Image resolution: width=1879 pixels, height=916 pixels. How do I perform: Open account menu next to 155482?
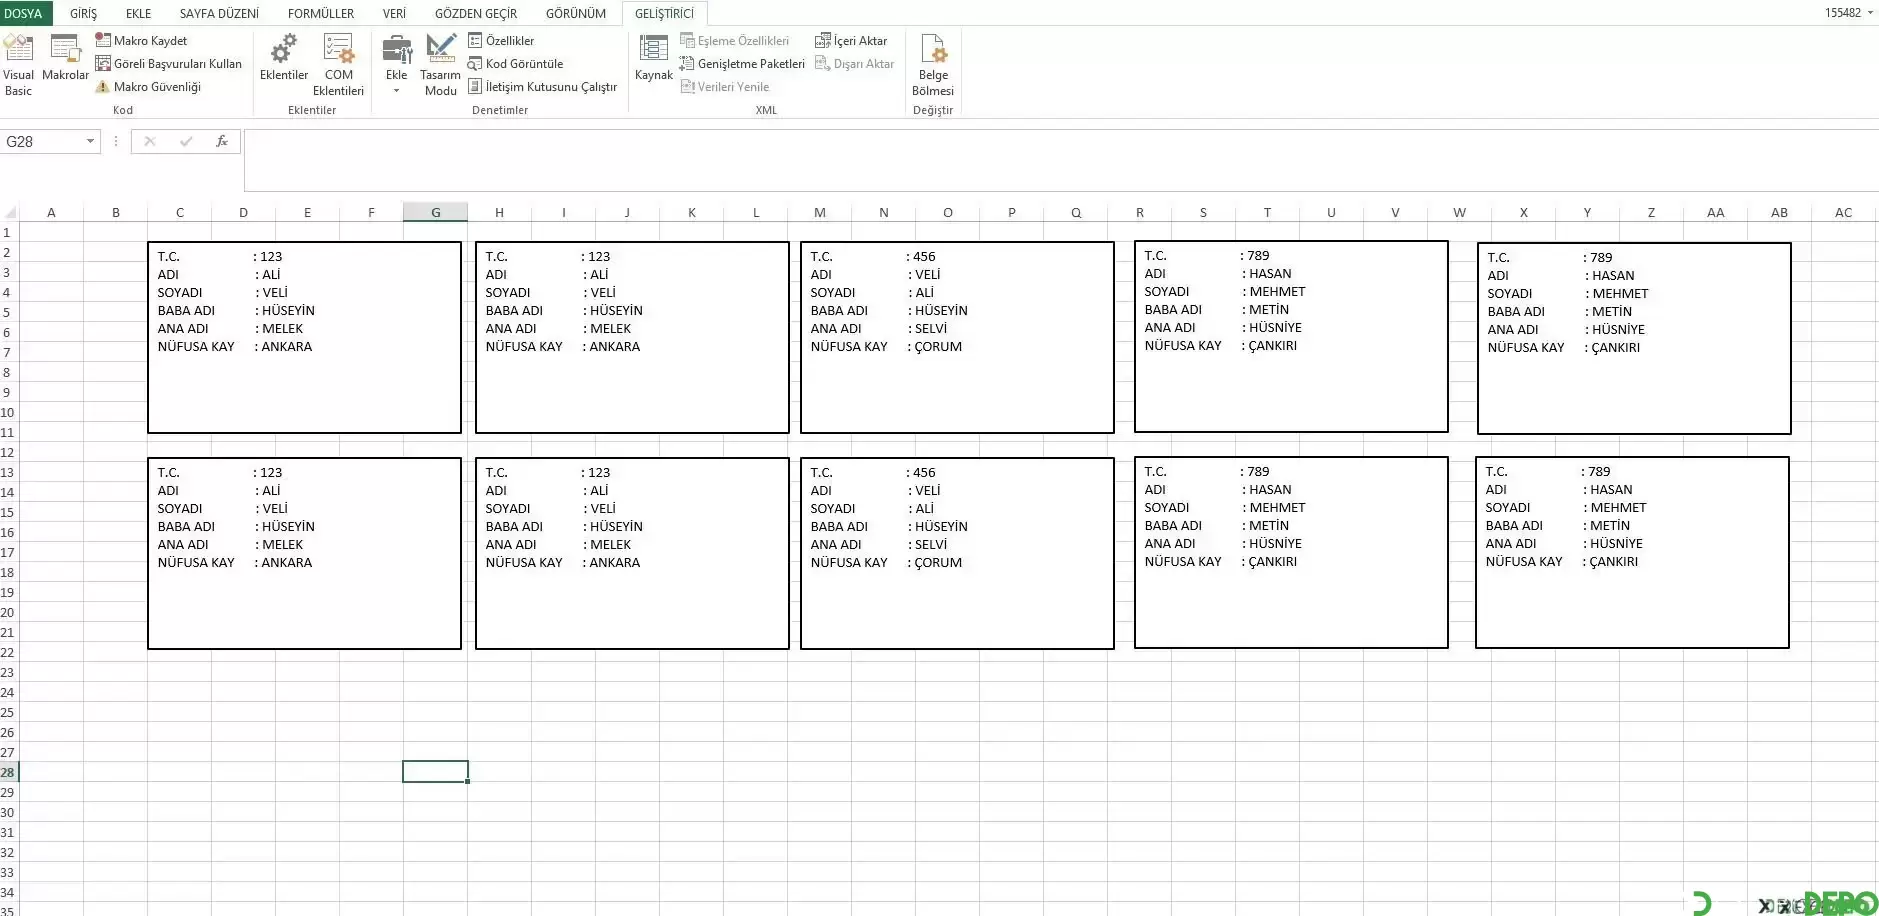1870,13
